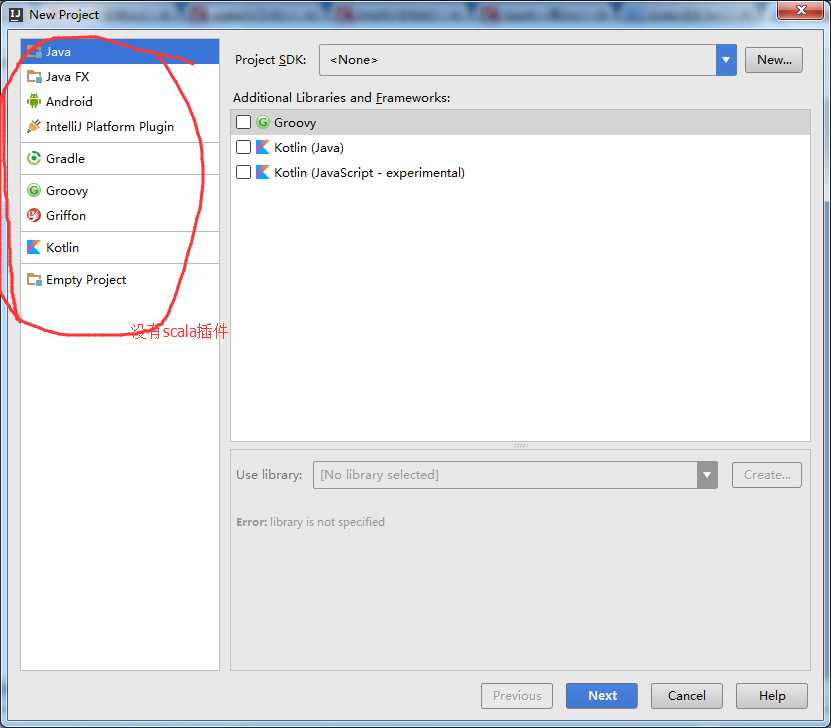This screenshot has height=728, width=831.
Task: Click Additional Libraries and Frameworks label
Action: click(342, 97)
